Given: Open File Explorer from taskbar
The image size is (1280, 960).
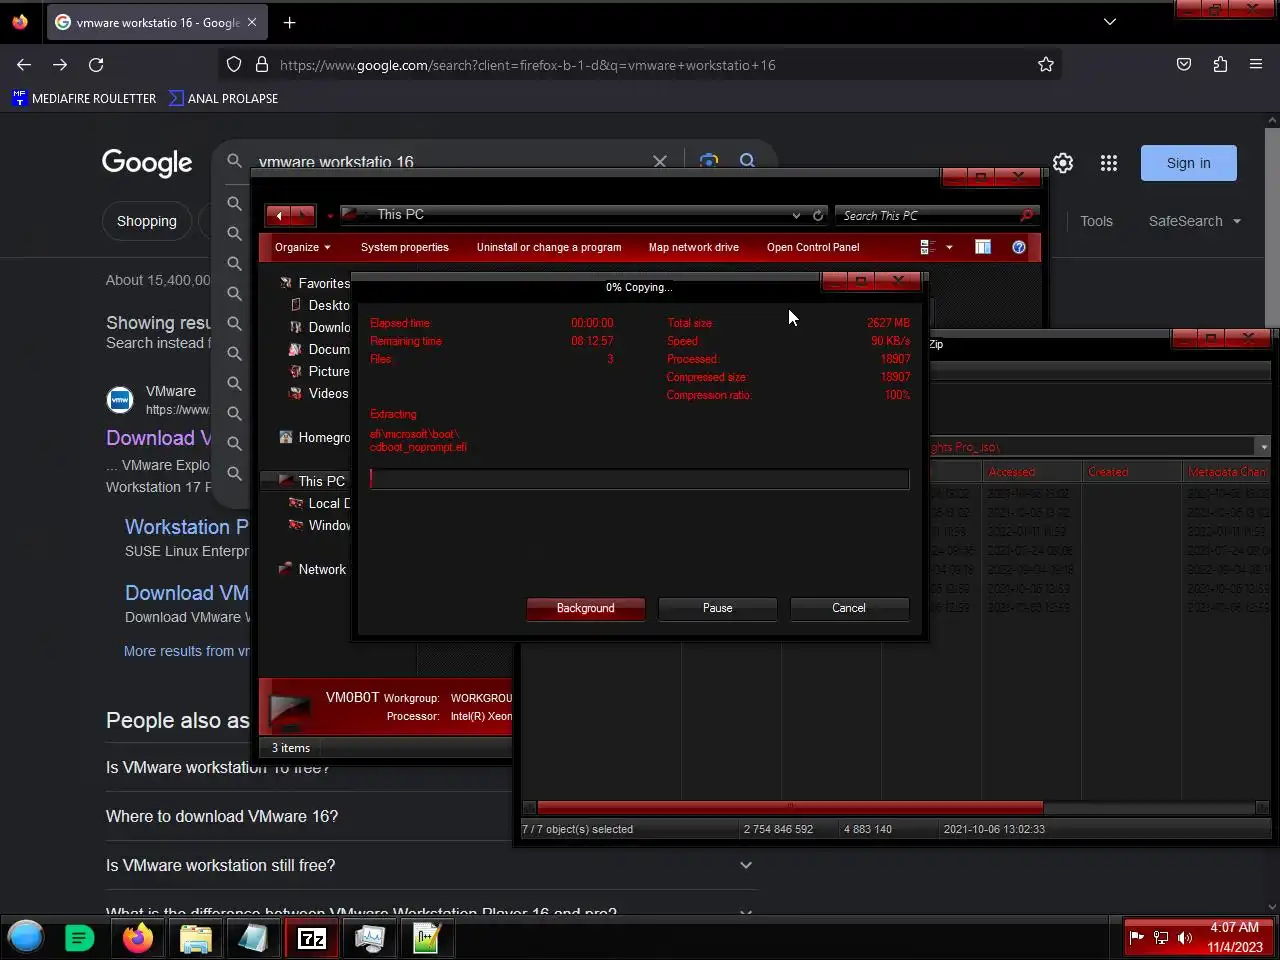Looking at the screenshot, I should tap(196, 938).
